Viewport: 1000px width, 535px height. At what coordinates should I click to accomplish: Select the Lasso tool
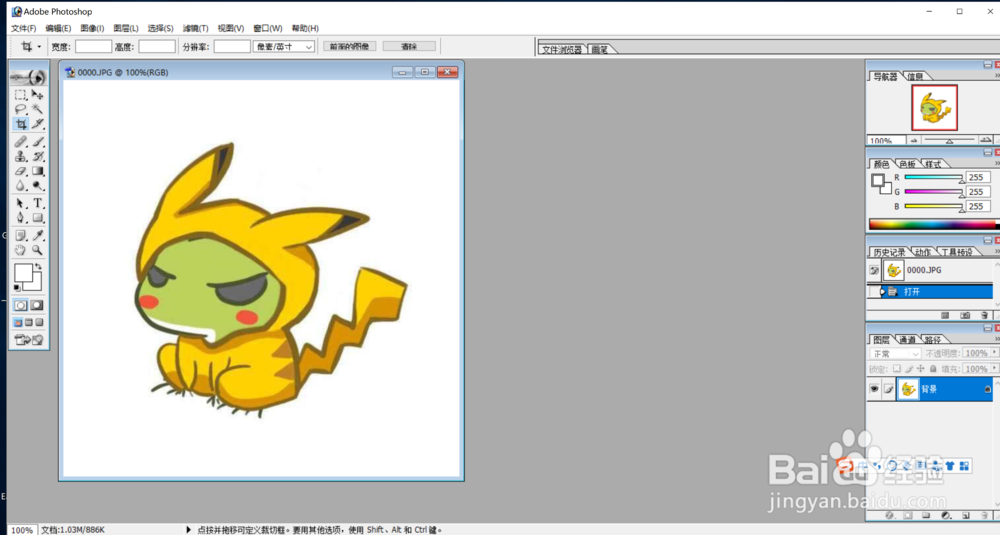pyautogui.click(x=20, y=109)
